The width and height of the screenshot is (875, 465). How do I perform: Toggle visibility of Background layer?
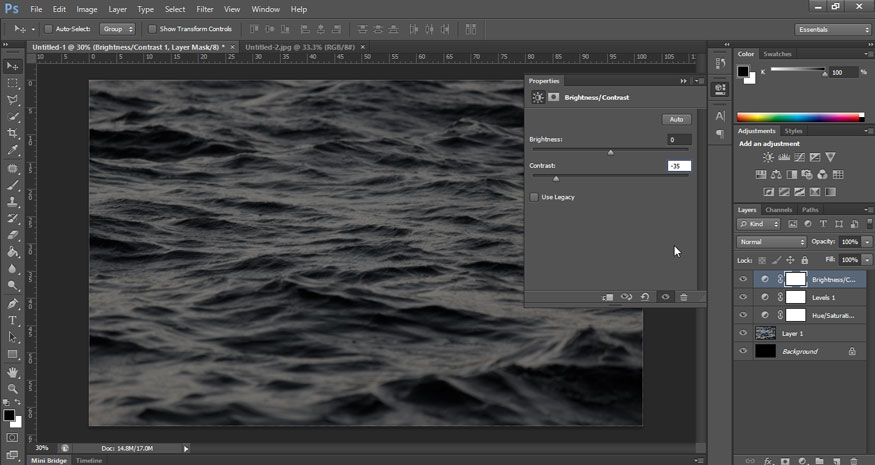pyautogui.click(x=743, y=351)
